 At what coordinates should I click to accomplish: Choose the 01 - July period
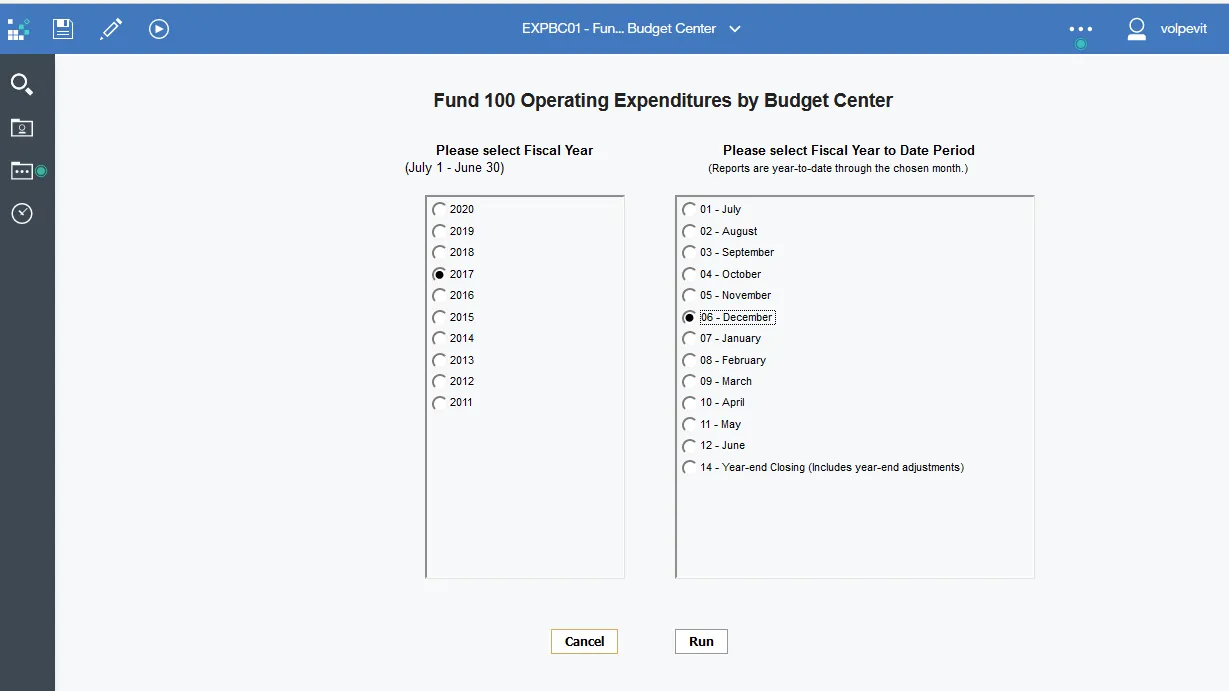coord(690,210)
